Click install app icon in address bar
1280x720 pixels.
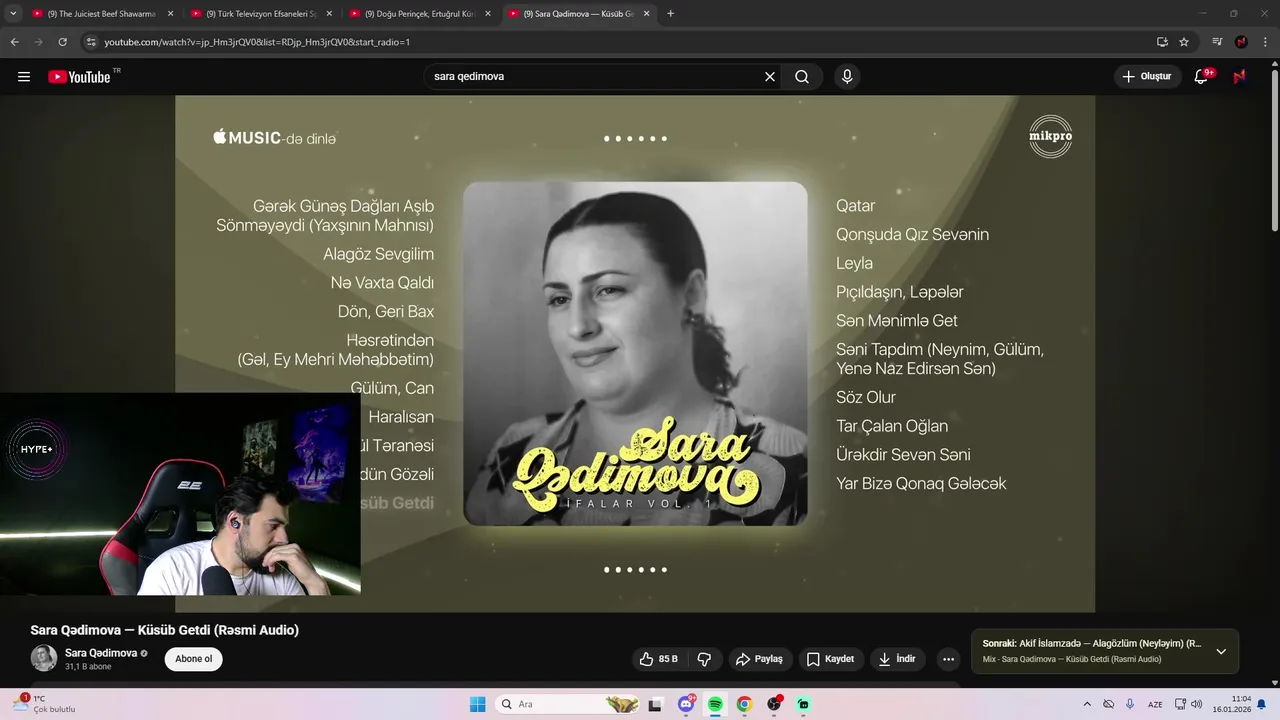[x=1162, y=42]
